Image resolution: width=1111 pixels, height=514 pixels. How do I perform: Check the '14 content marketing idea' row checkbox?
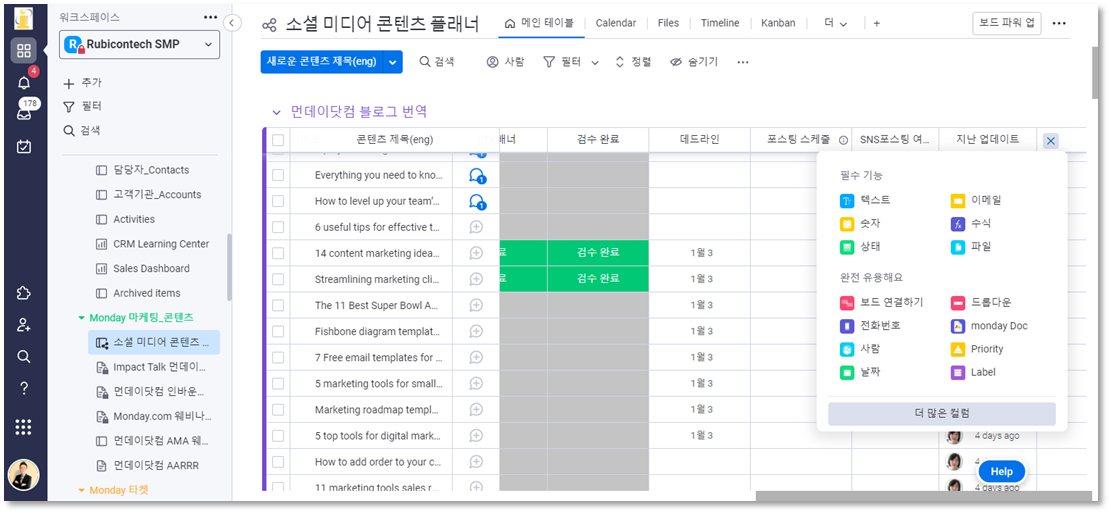[278, 253]
